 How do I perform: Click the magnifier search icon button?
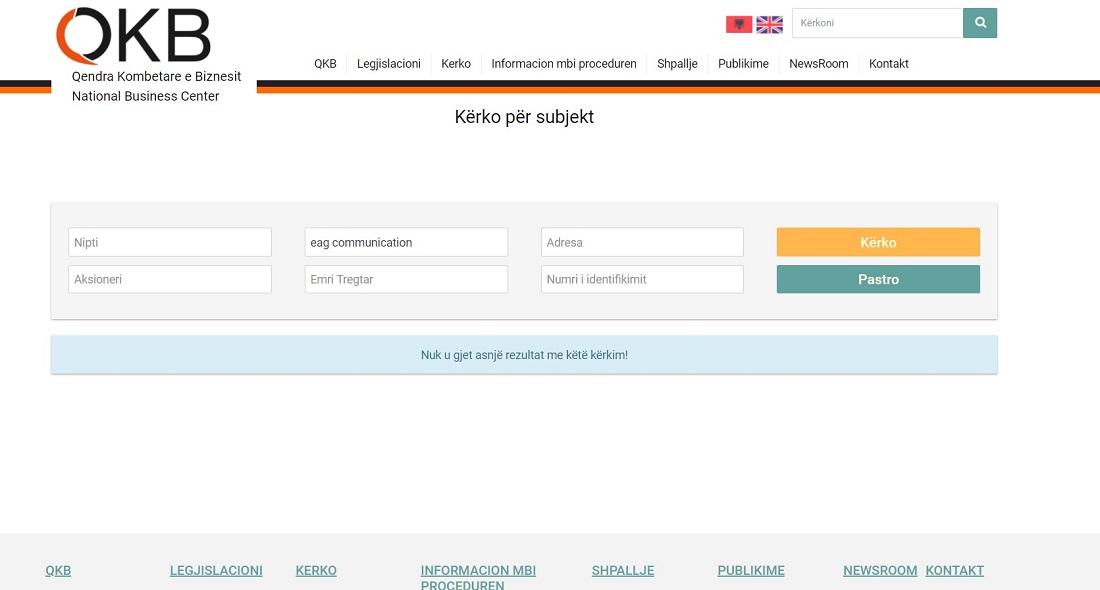[980, 23]
